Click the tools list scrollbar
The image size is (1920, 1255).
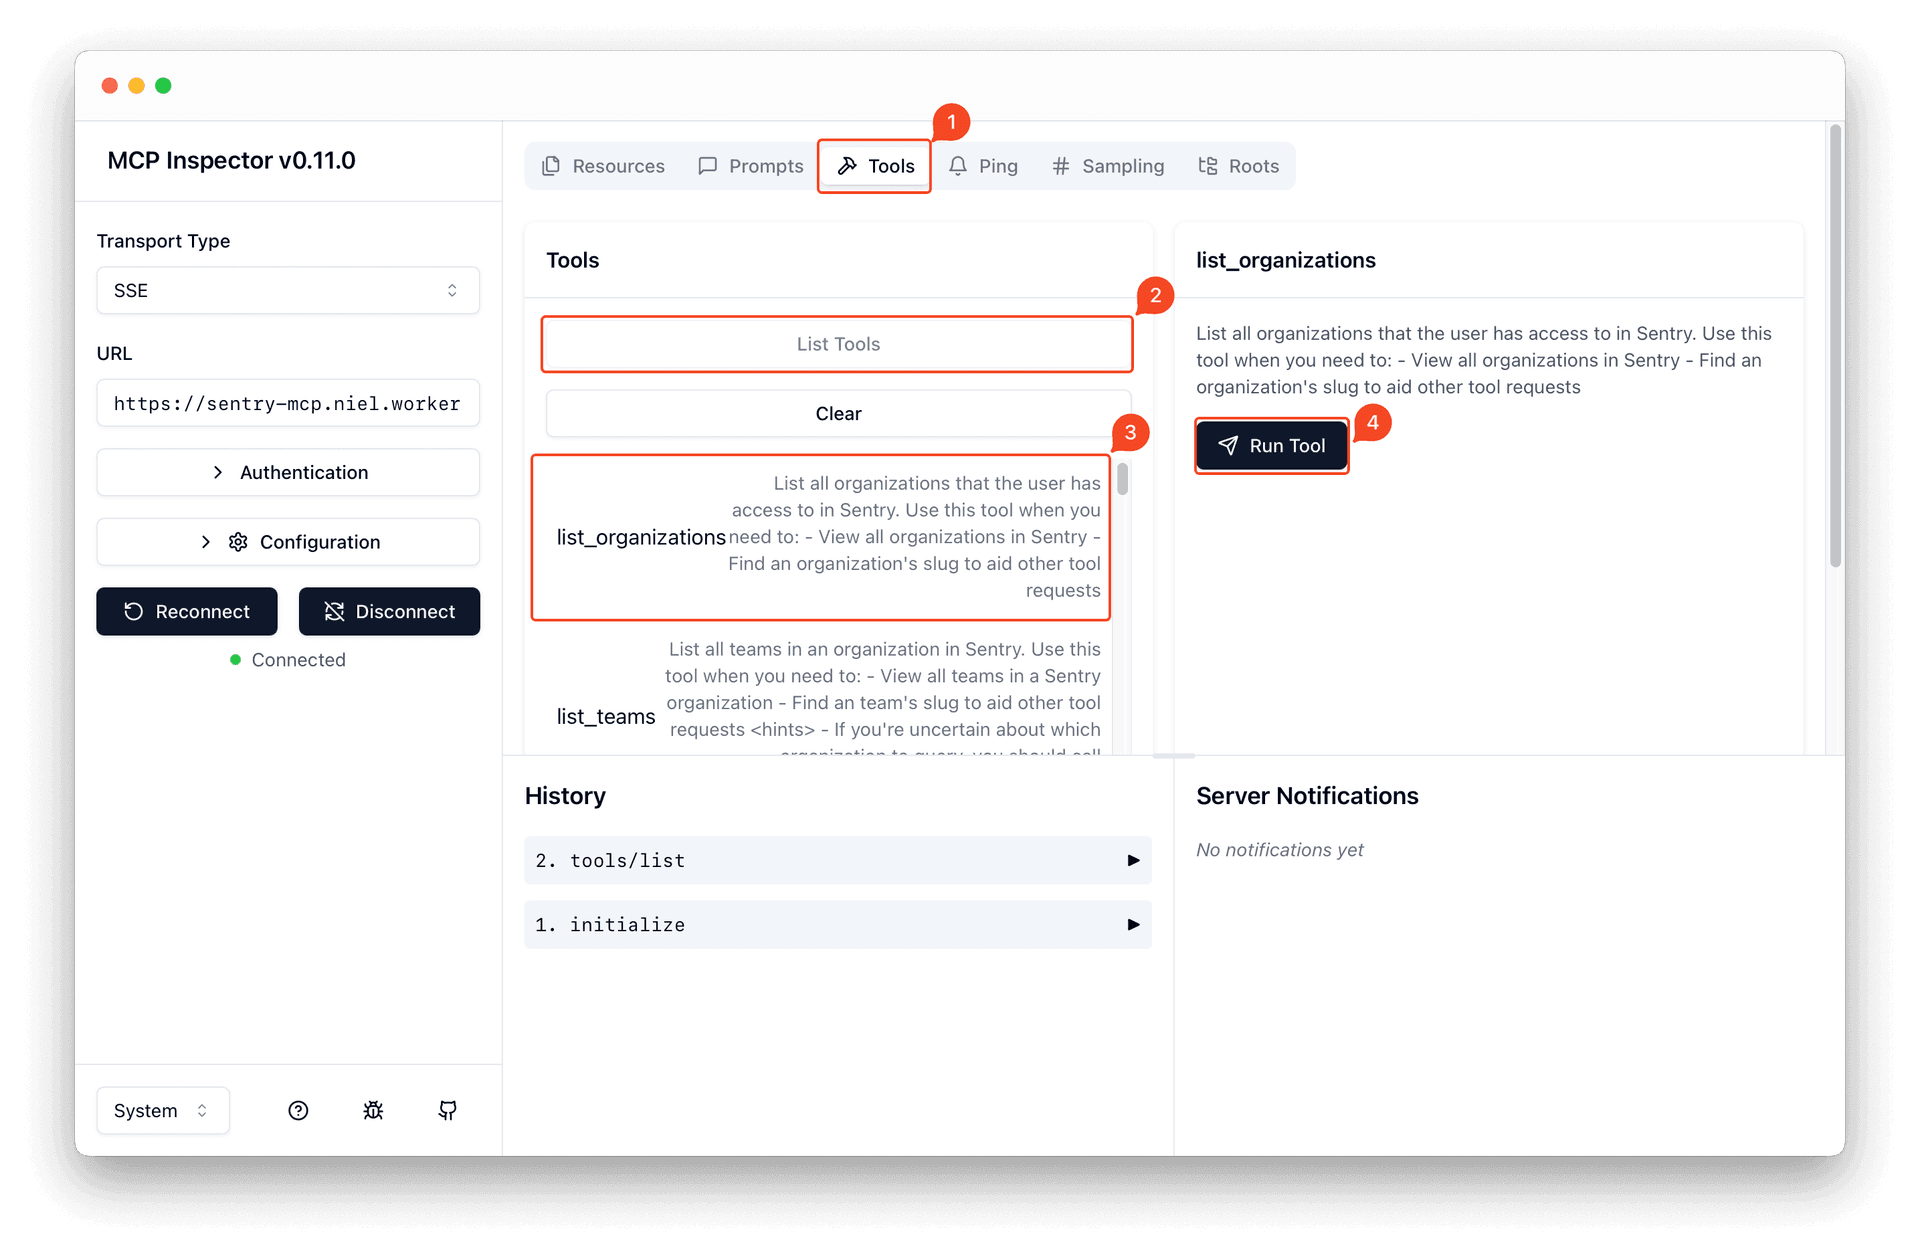pos(1123,480)
